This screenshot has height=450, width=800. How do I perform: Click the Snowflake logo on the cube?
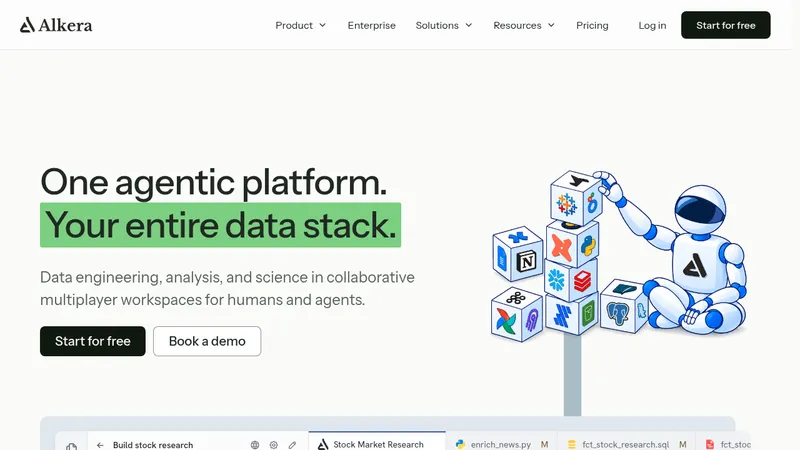(x=556, y=280)
